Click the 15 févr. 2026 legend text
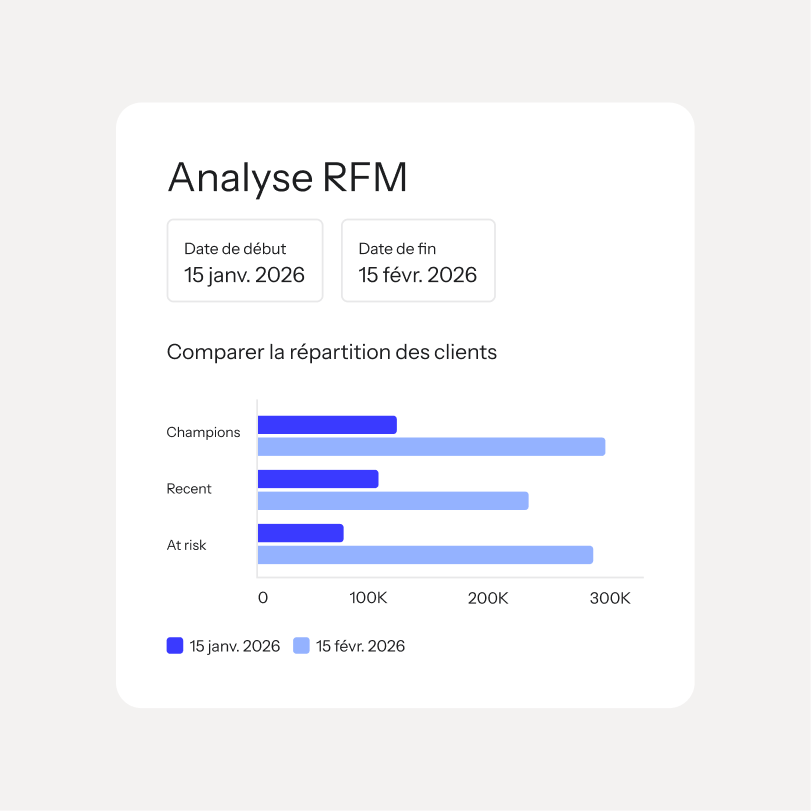 click(x=361, y=647)
